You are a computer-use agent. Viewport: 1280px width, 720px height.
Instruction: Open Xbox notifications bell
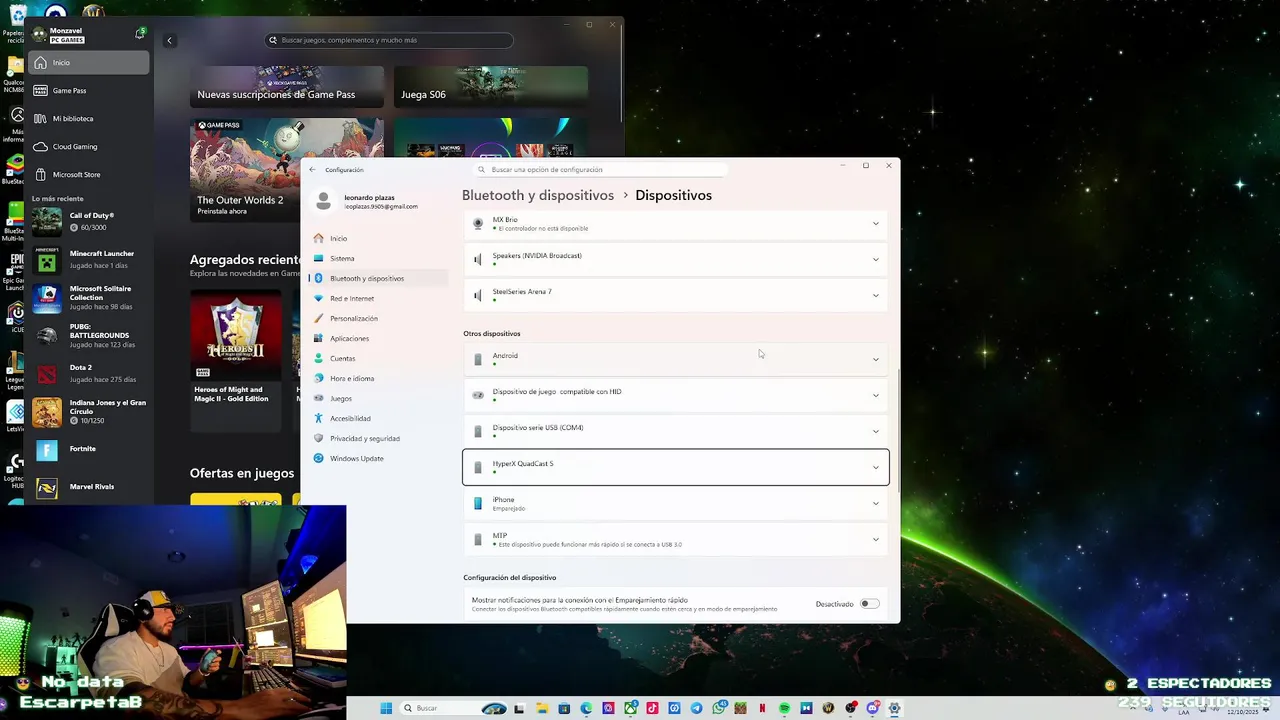140,34
